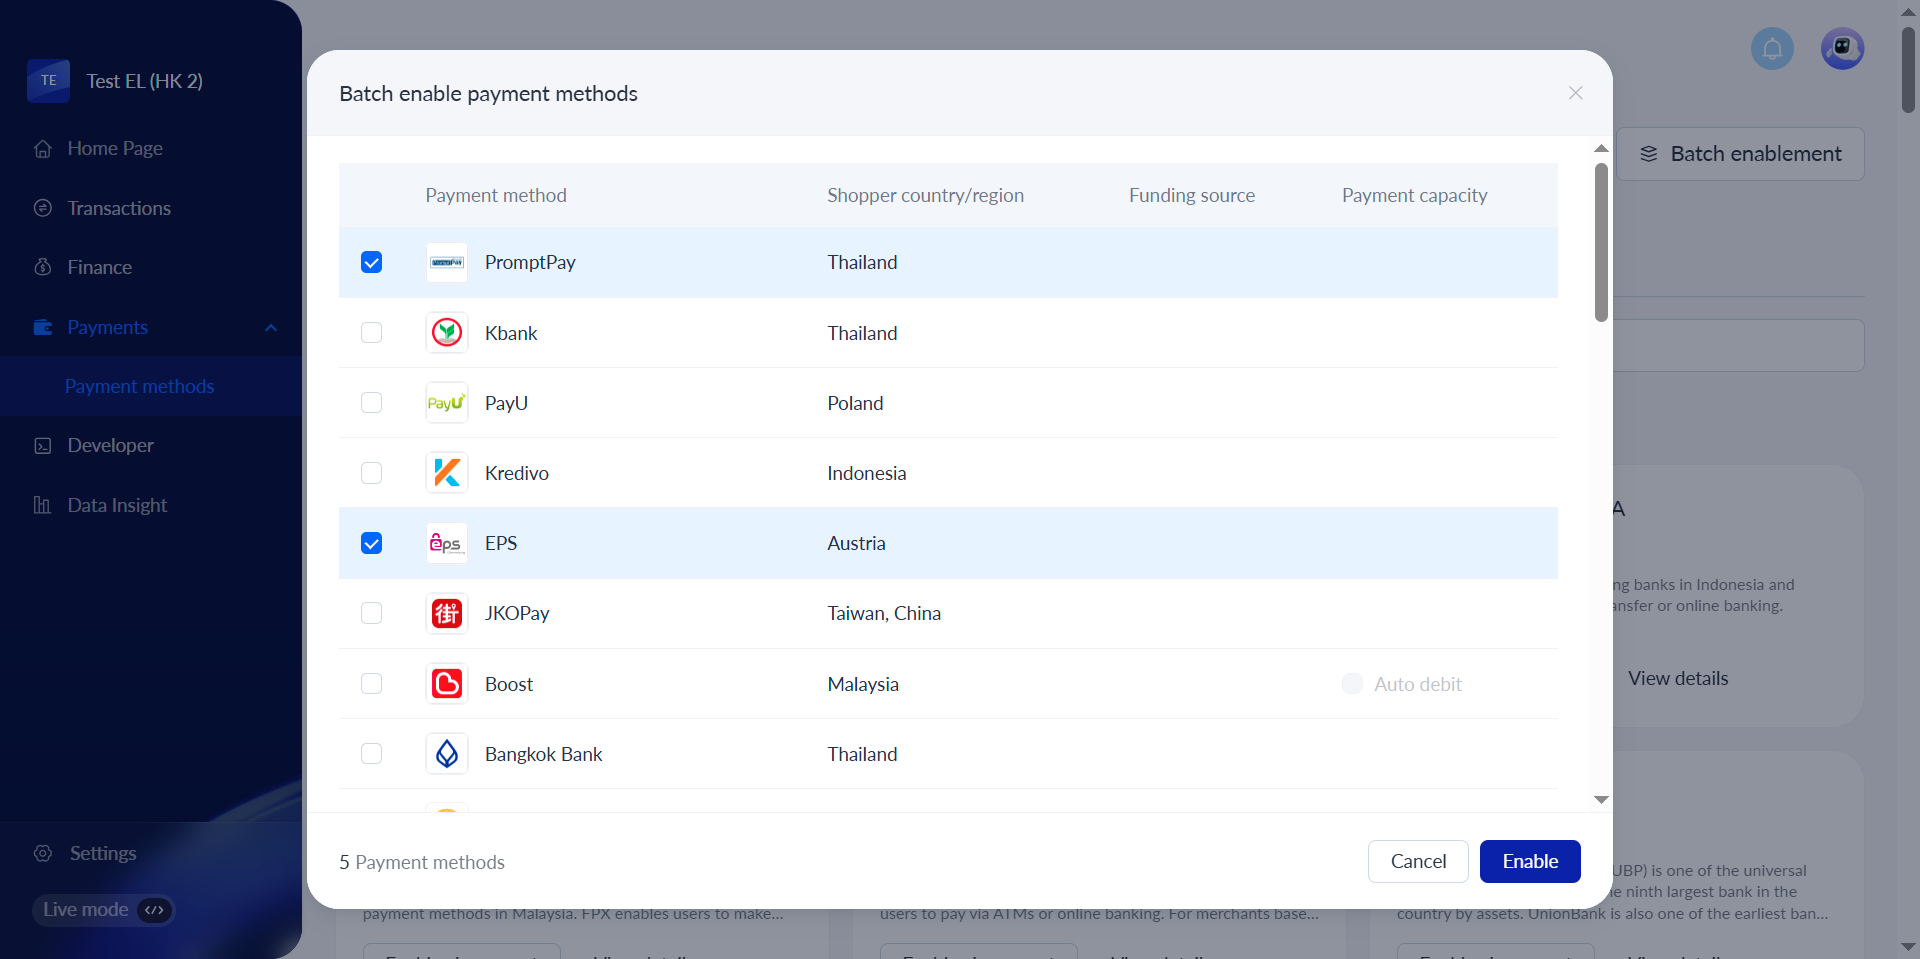Uncheck the EPS checkbox
Screen dimensions: 1920x959
tap(371, 543)
